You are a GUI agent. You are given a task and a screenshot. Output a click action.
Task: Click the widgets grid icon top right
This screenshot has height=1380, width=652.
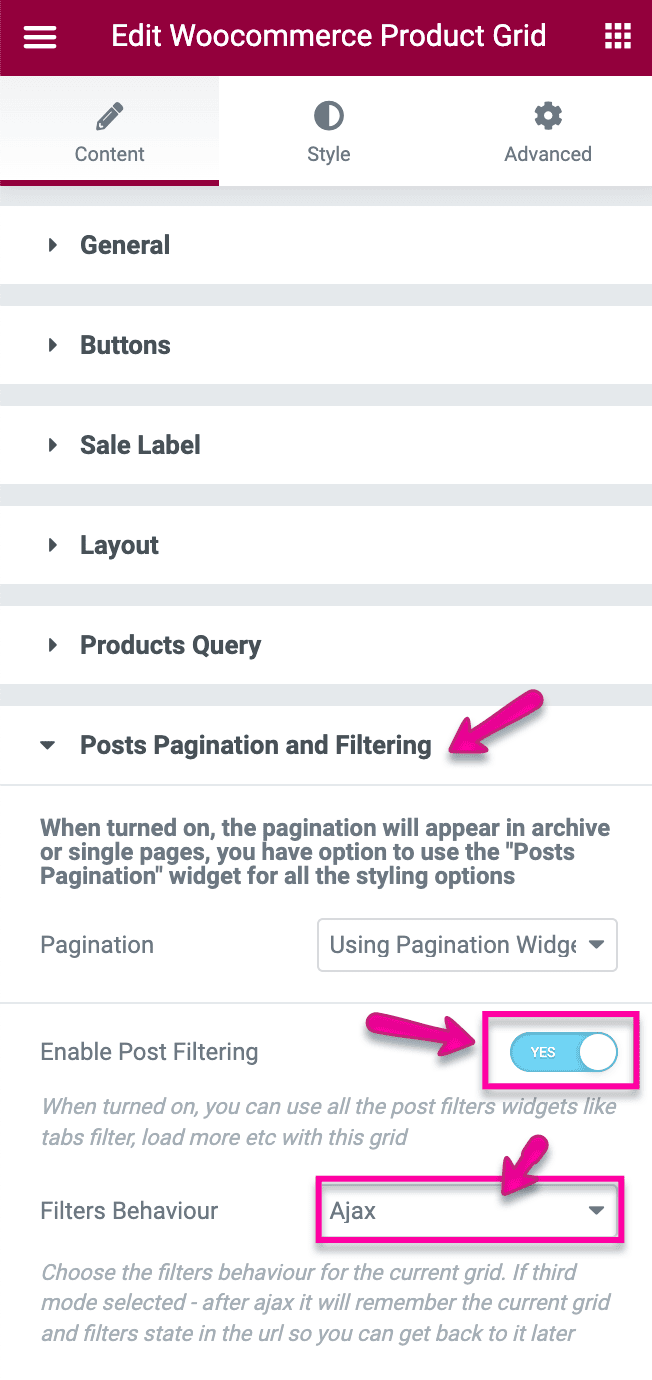tap(617, 36)
